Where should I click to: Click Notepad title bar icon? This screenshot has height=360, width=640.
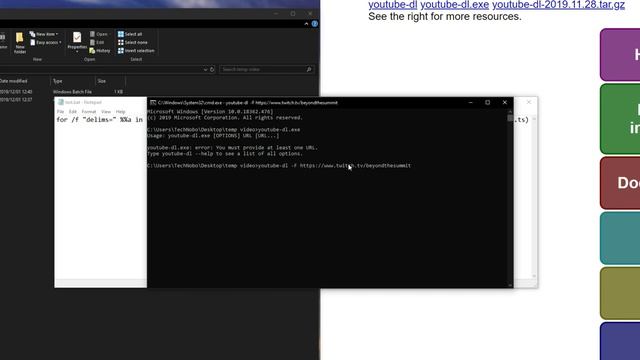click(61, 102)
